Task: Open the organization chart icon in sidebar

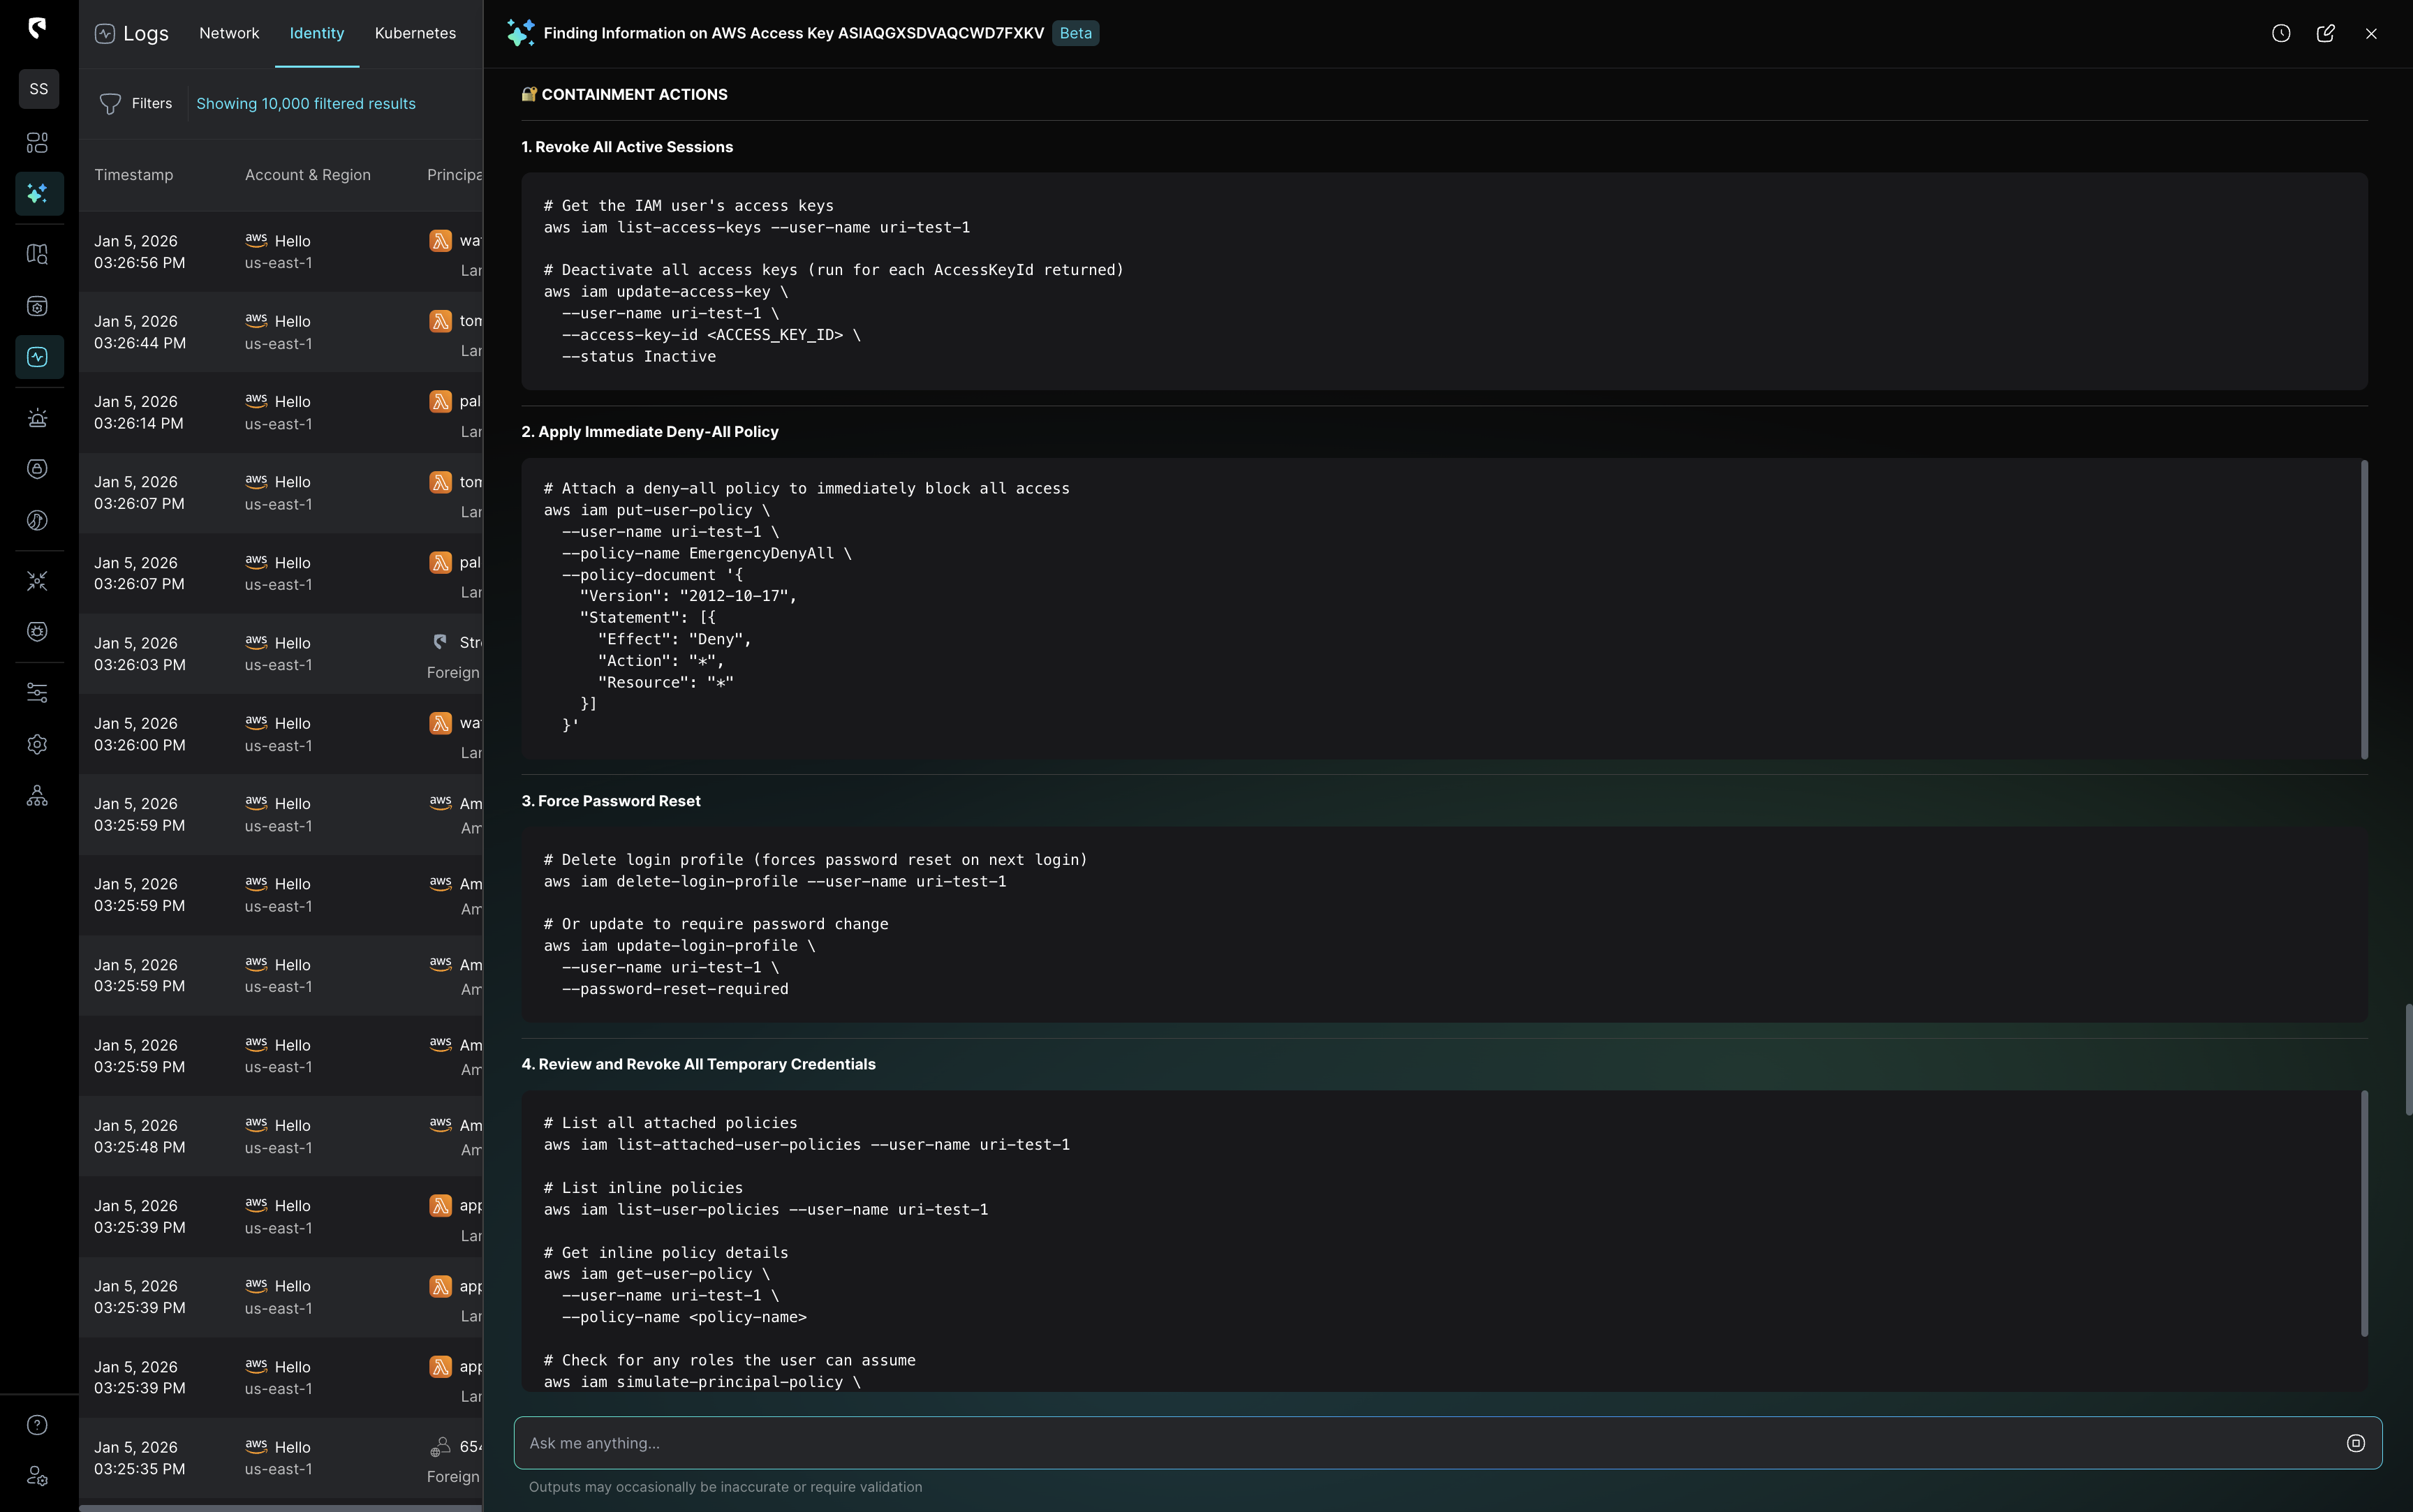Action: click(38, 795)
